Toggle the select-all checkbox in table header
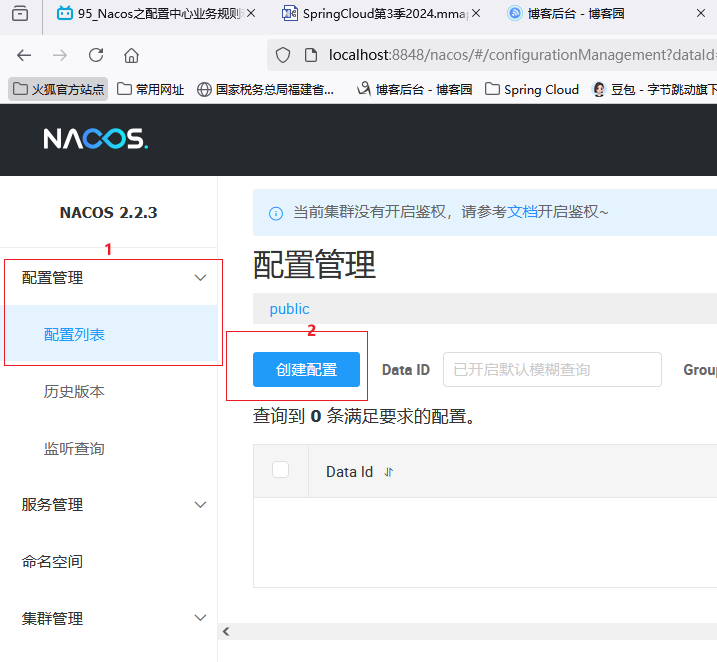 pyautogui.click(x=281, y=470)
